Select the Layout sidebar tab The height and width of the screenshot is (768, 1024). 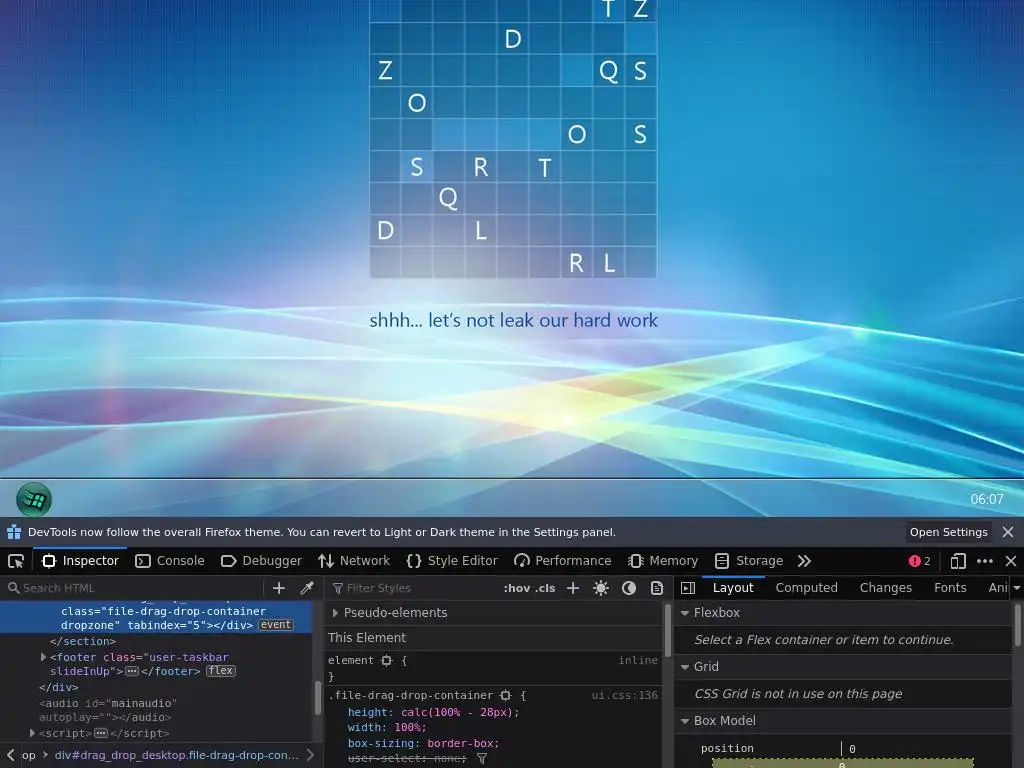coord(733,588)
